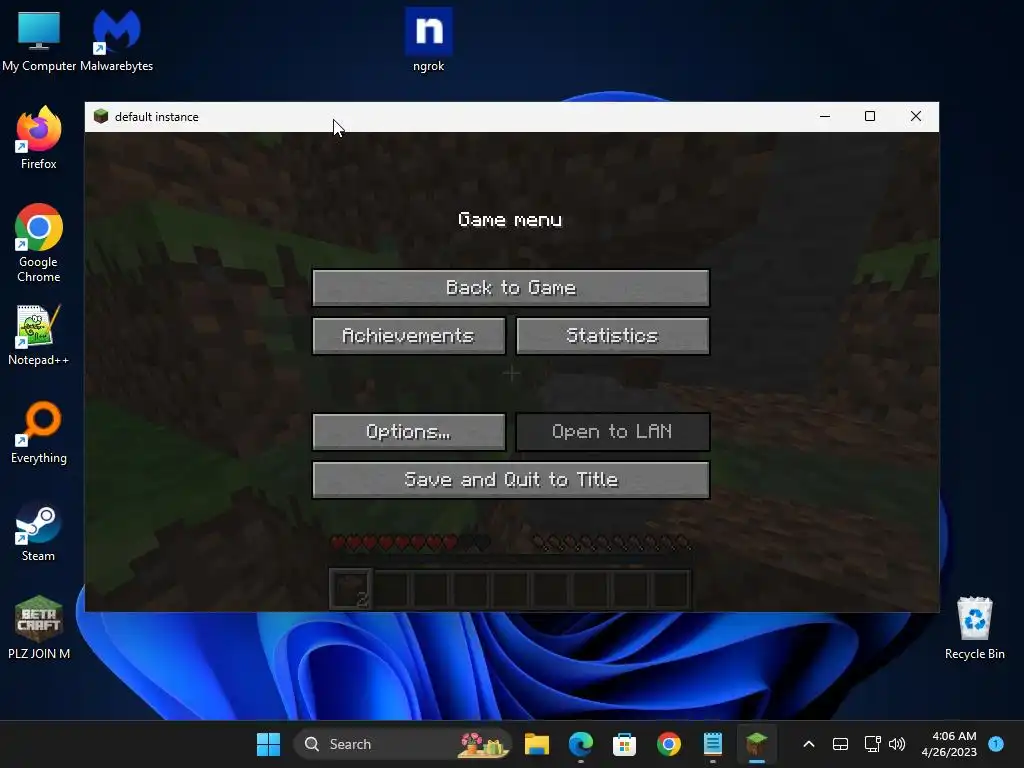Click the Open to LAN button

(x=613, y=432)
